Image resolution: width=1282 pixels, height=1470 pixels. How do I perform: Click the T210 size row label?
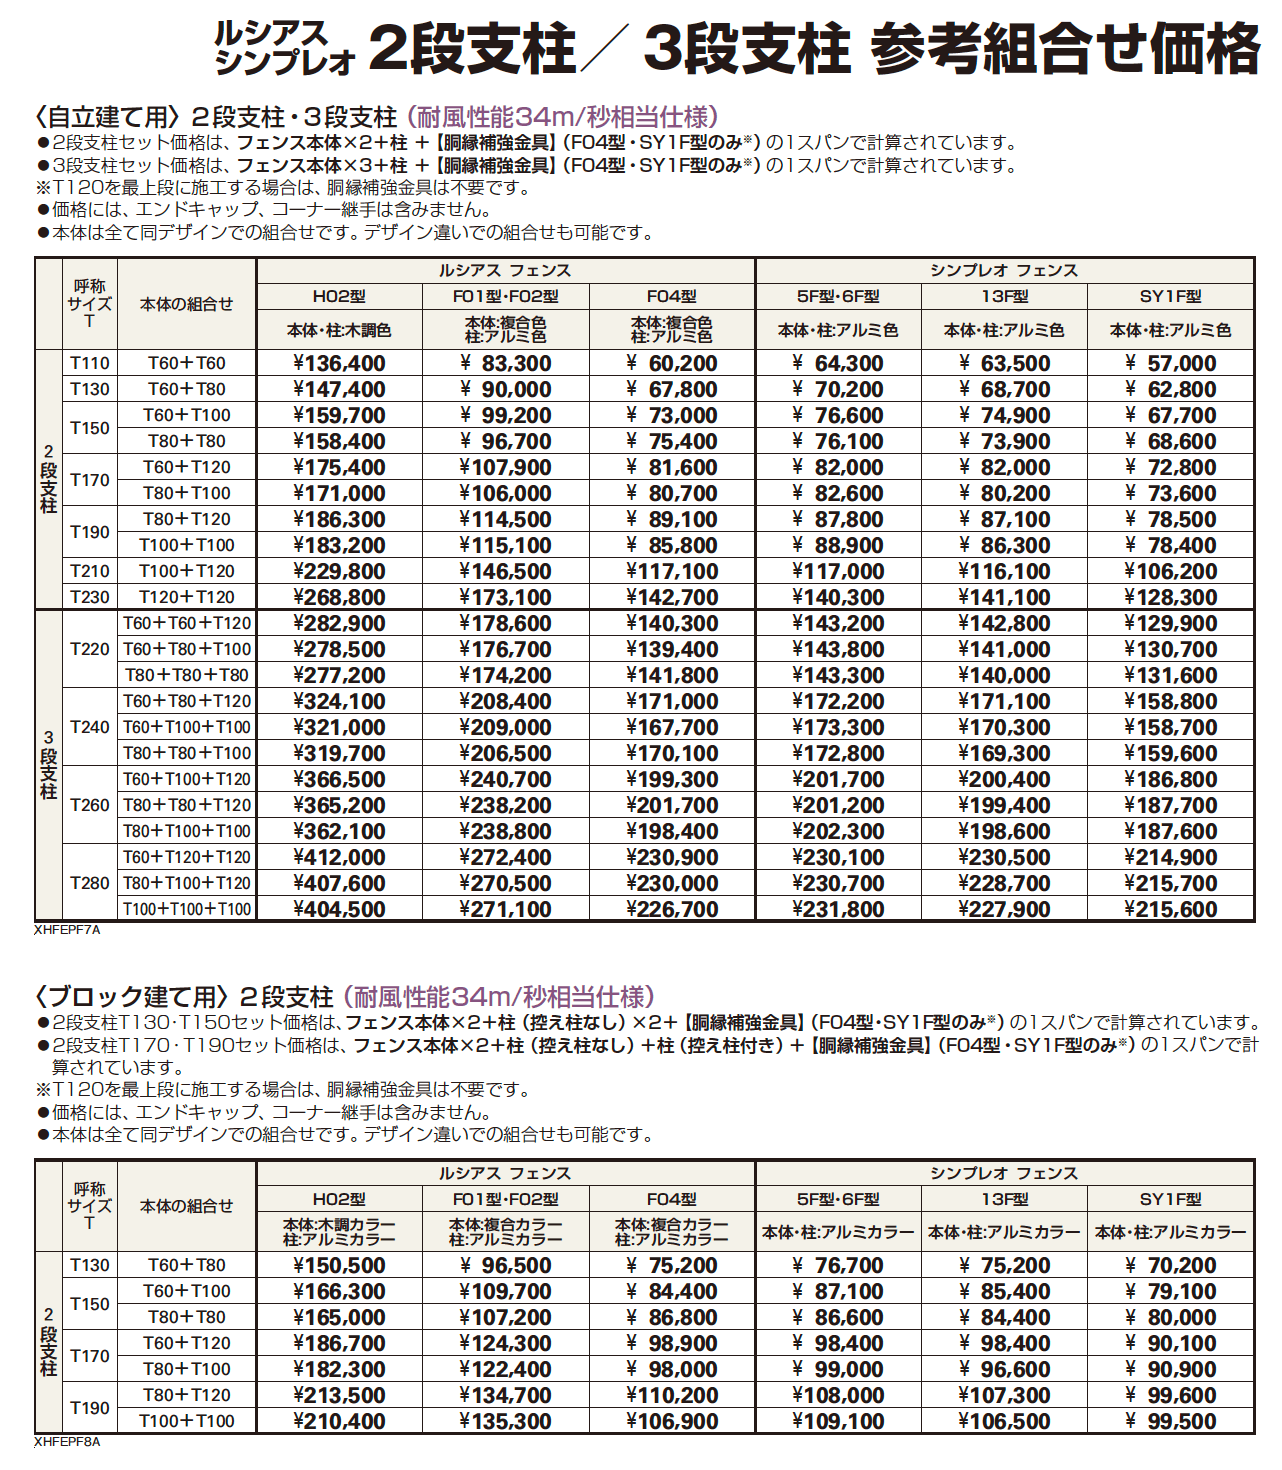90,571
